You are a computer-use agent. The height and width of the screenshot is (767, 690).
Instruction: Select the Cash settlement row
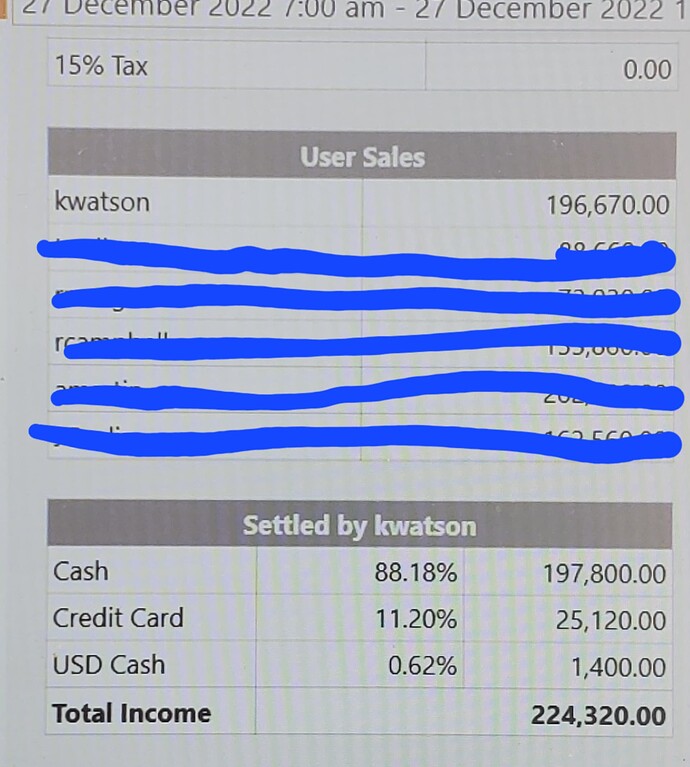pos(359,571)
